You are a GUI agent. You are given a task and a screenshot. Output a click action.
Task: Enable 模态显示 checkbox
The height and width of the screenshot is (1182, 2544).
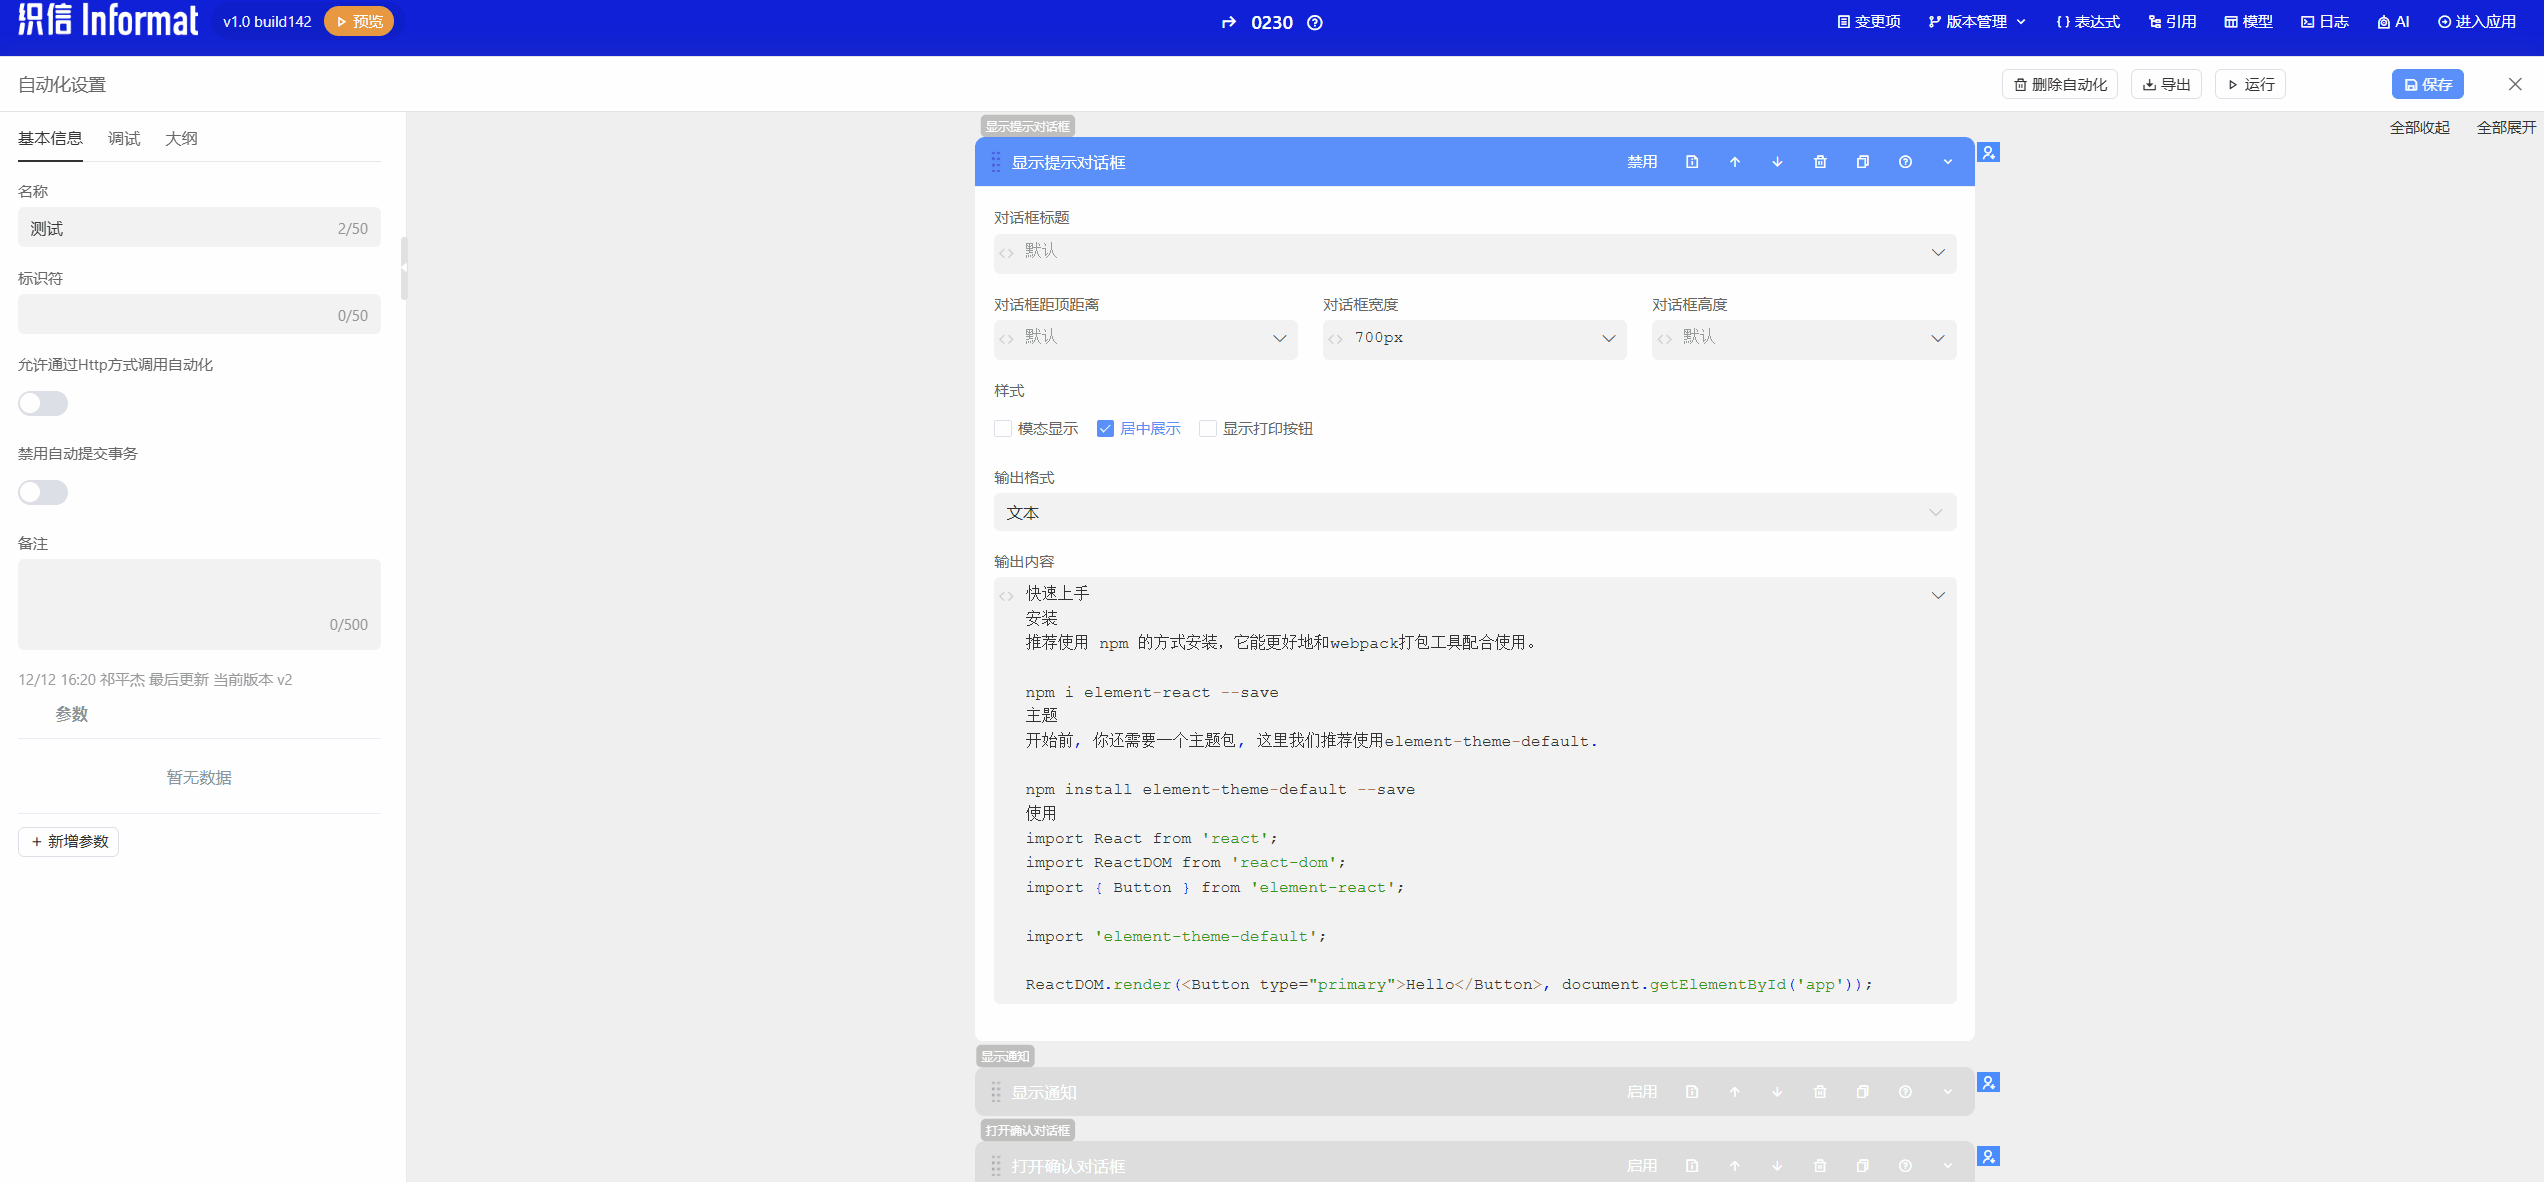point(1003,429)
